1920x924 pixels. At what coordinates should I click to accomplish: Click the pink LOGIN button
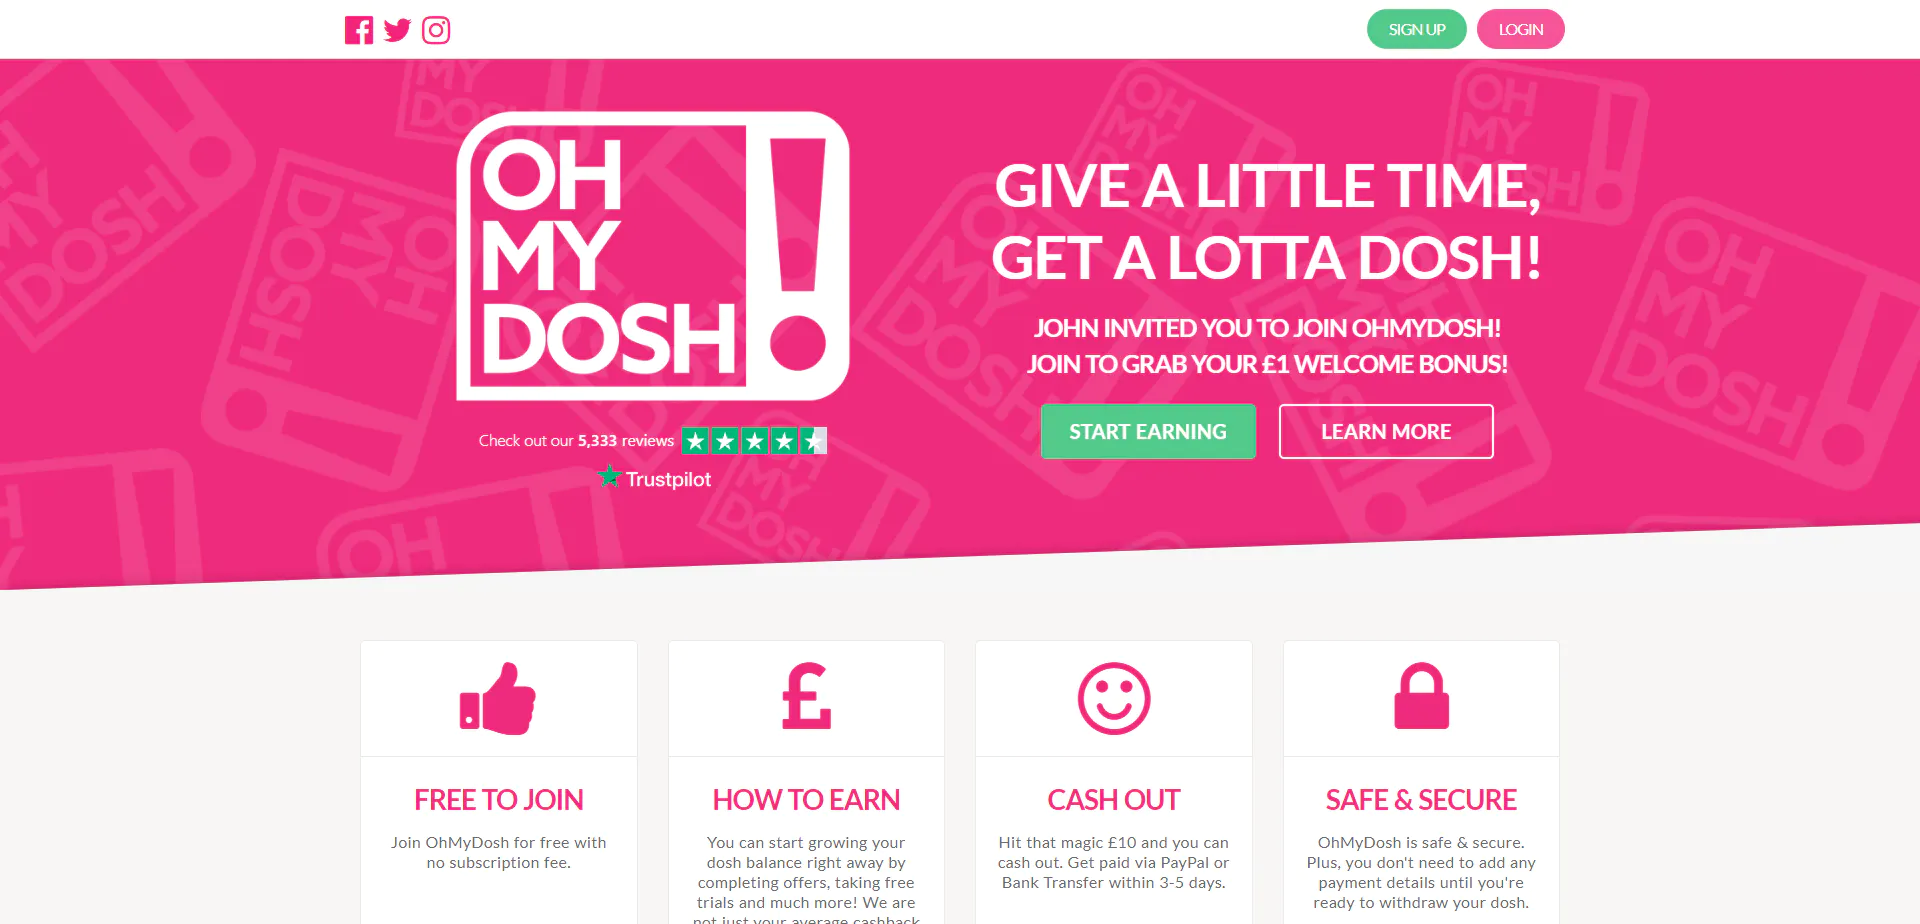click(1520, 29)
